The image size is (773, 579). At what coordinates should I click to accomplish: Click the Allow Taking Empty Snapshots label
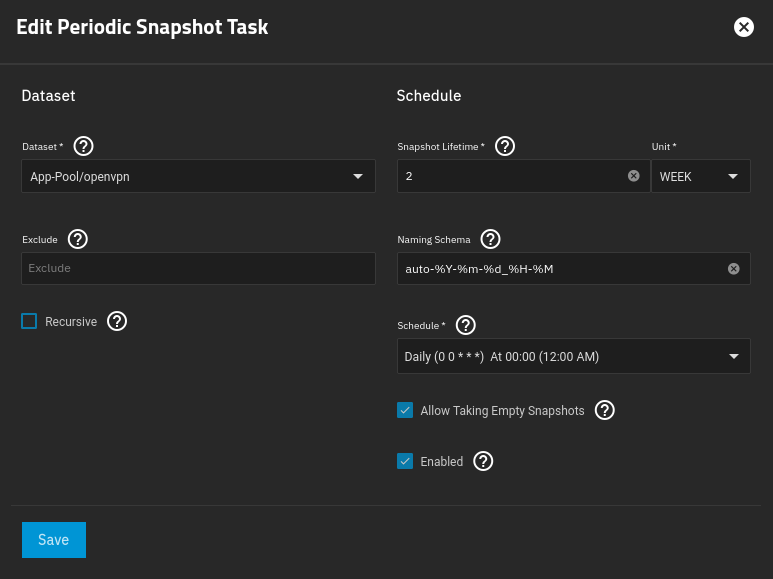[x=502, y=410]
